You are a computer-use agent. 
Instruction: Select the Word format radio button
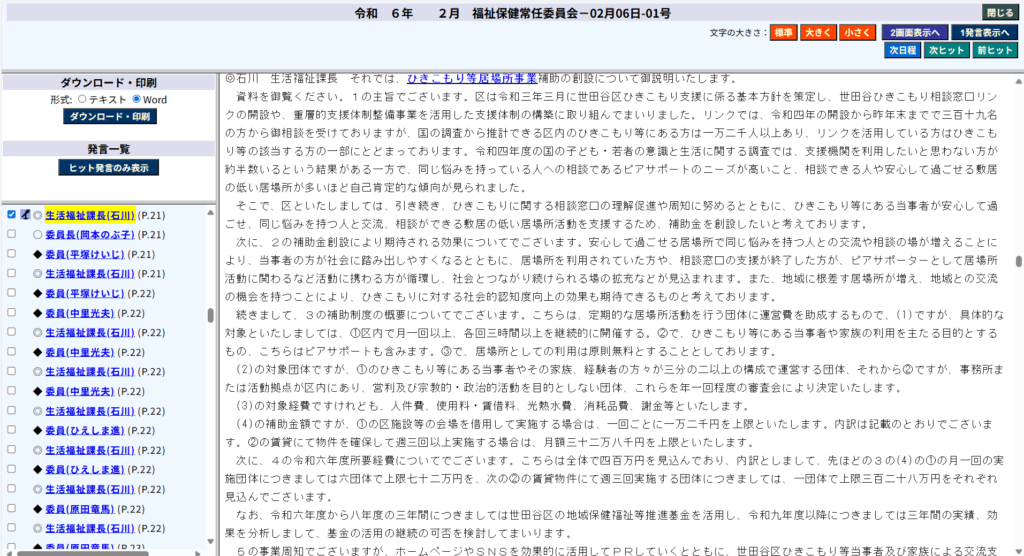tap(135, 100)
